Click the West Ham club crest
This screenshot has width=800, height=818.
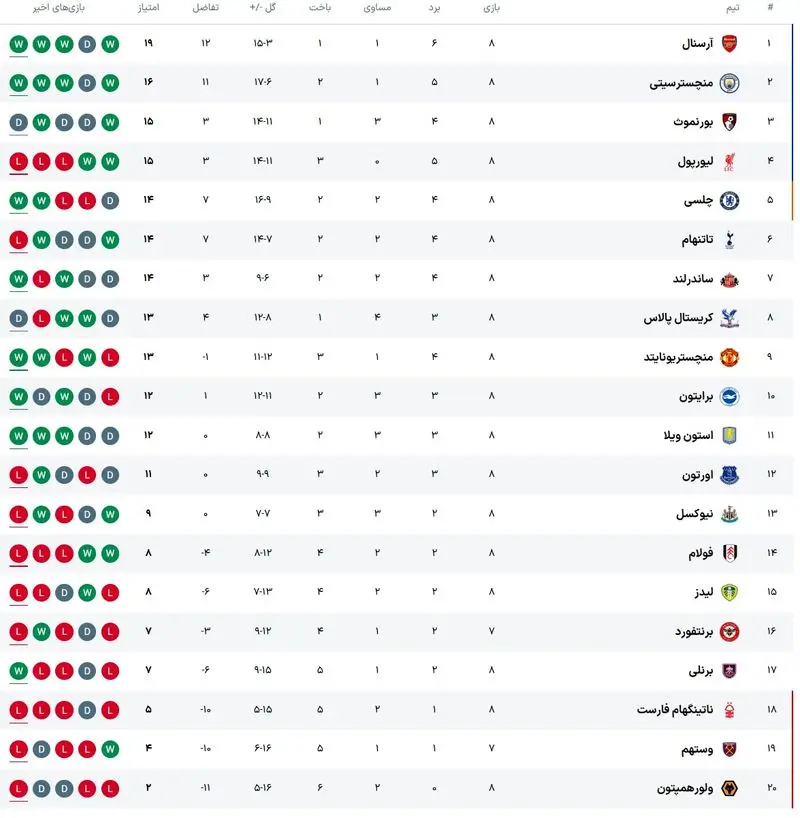(729, 749)
